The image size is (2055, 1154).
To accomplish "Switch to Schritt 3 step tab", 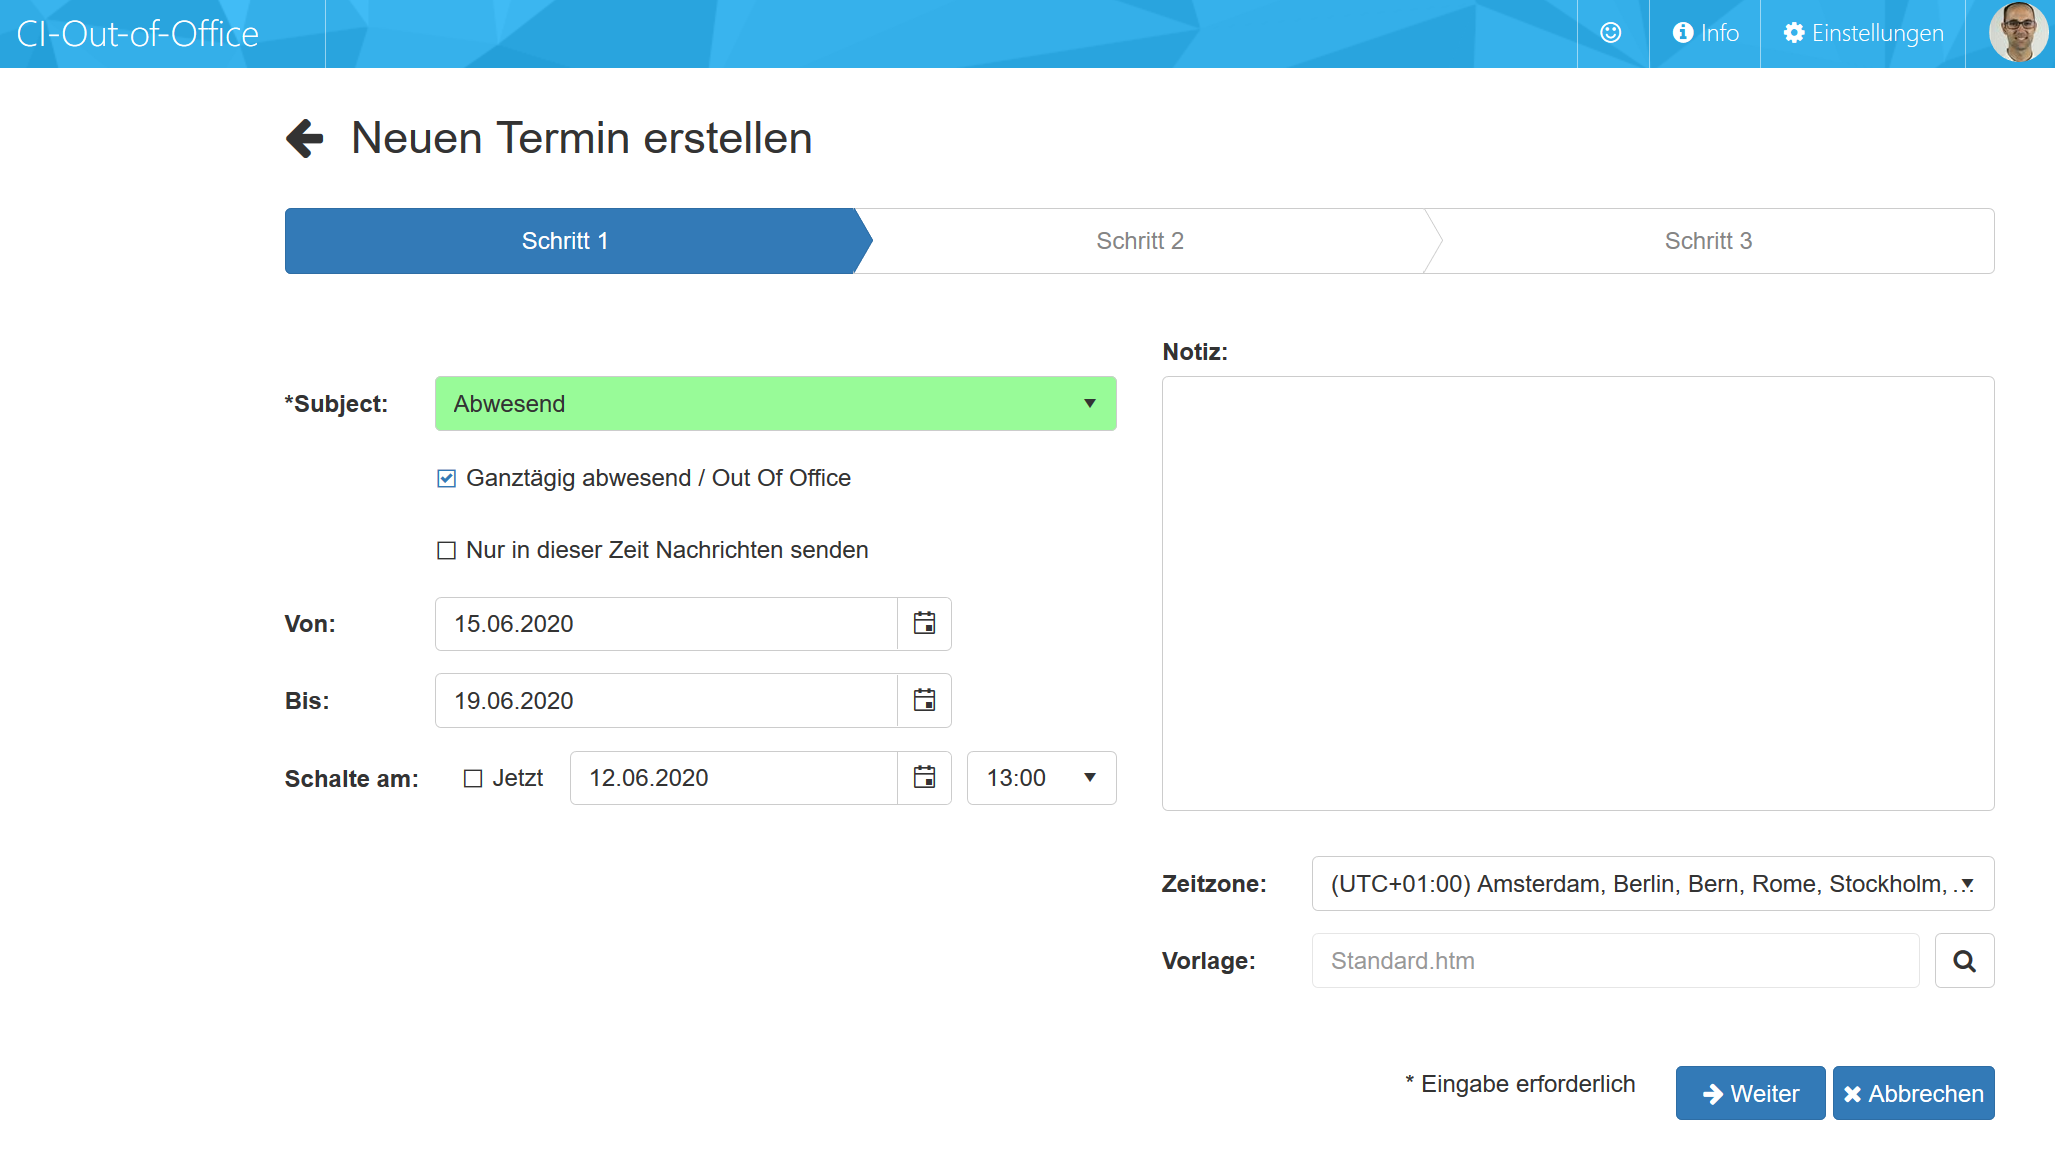I will (1708, 241).
